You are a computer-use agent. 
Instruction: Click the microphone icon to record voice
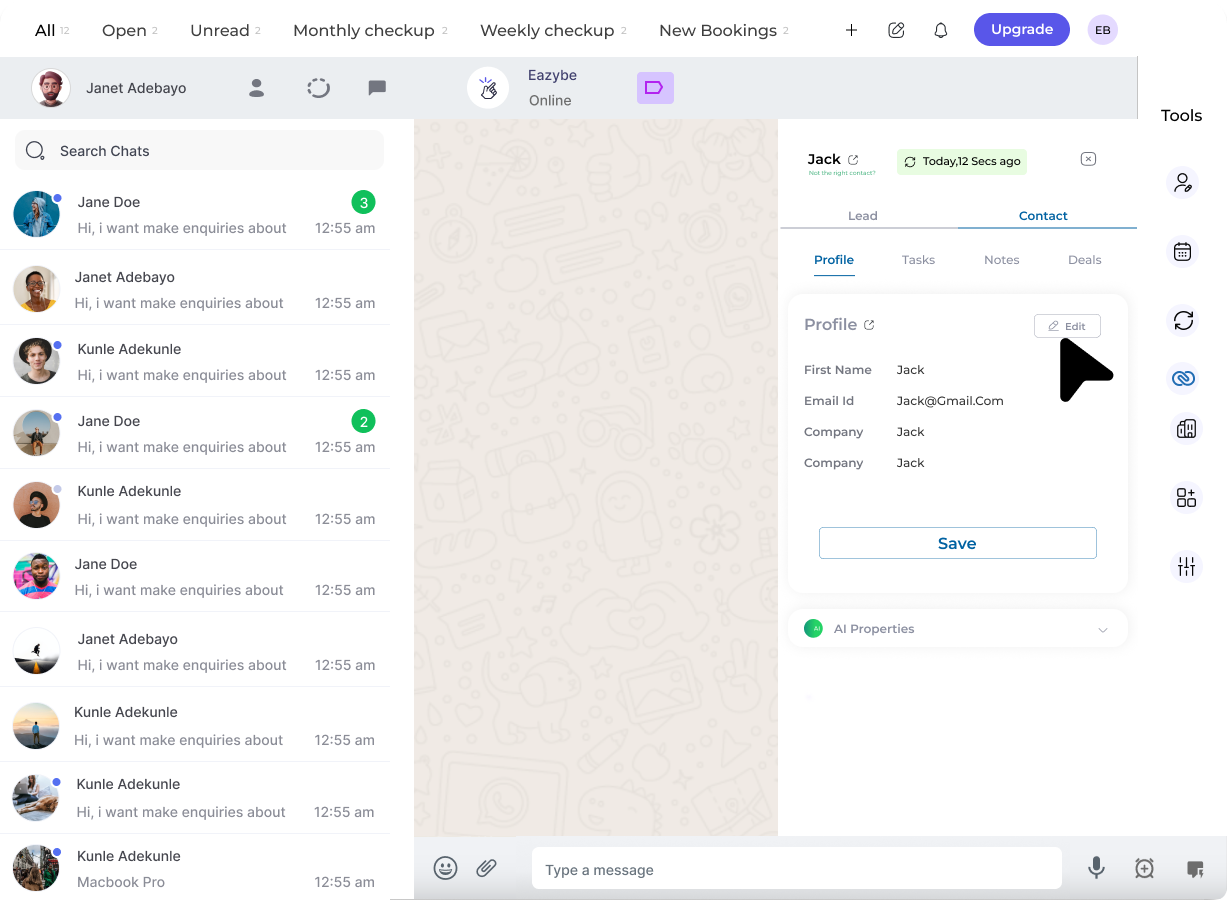coord(1096,868)
